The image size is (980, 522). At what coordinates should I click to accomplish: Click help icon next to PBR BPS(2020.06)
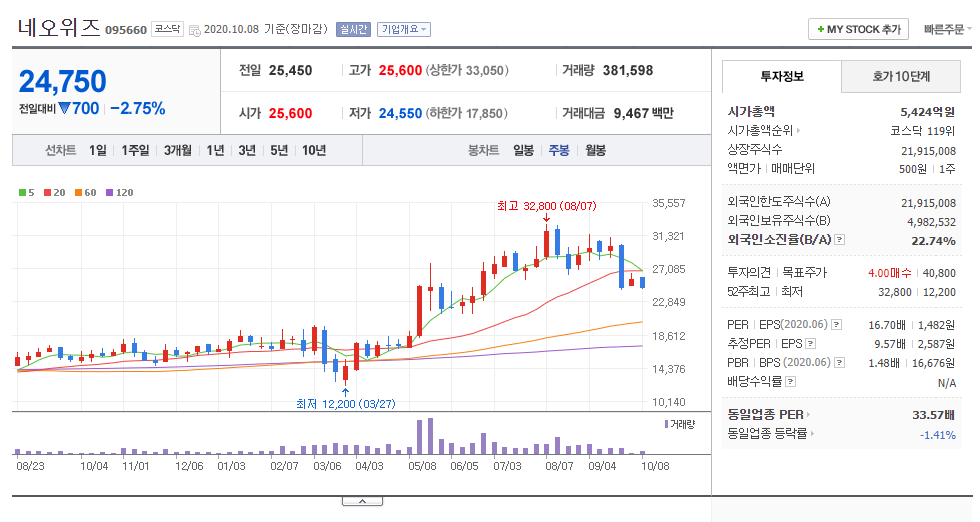tap(839, 363)
